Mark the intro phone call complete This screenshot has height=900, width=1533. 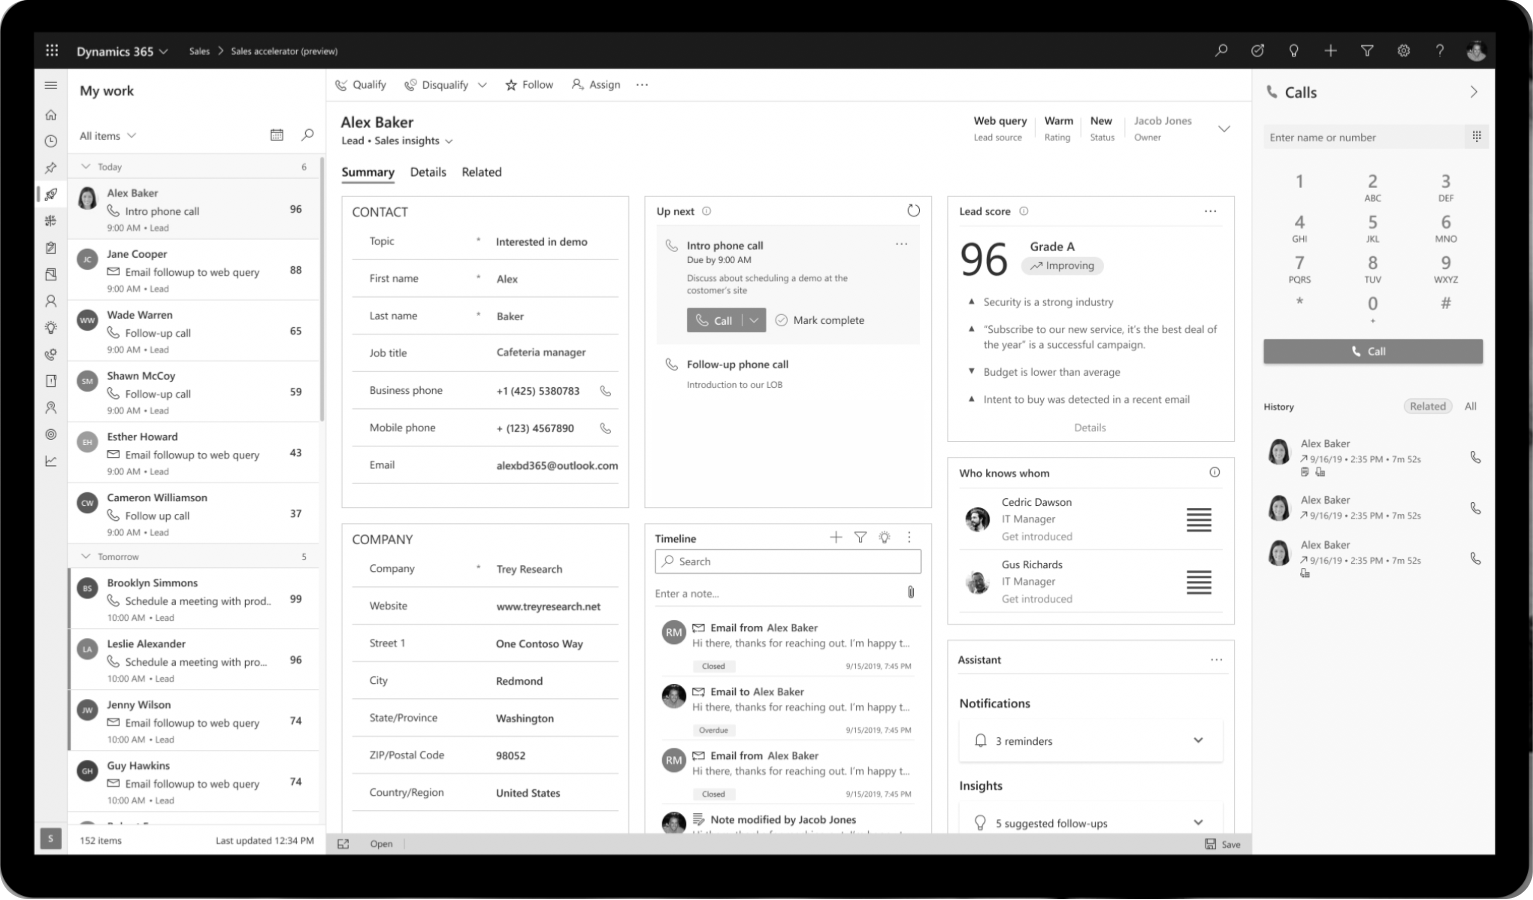819,320
